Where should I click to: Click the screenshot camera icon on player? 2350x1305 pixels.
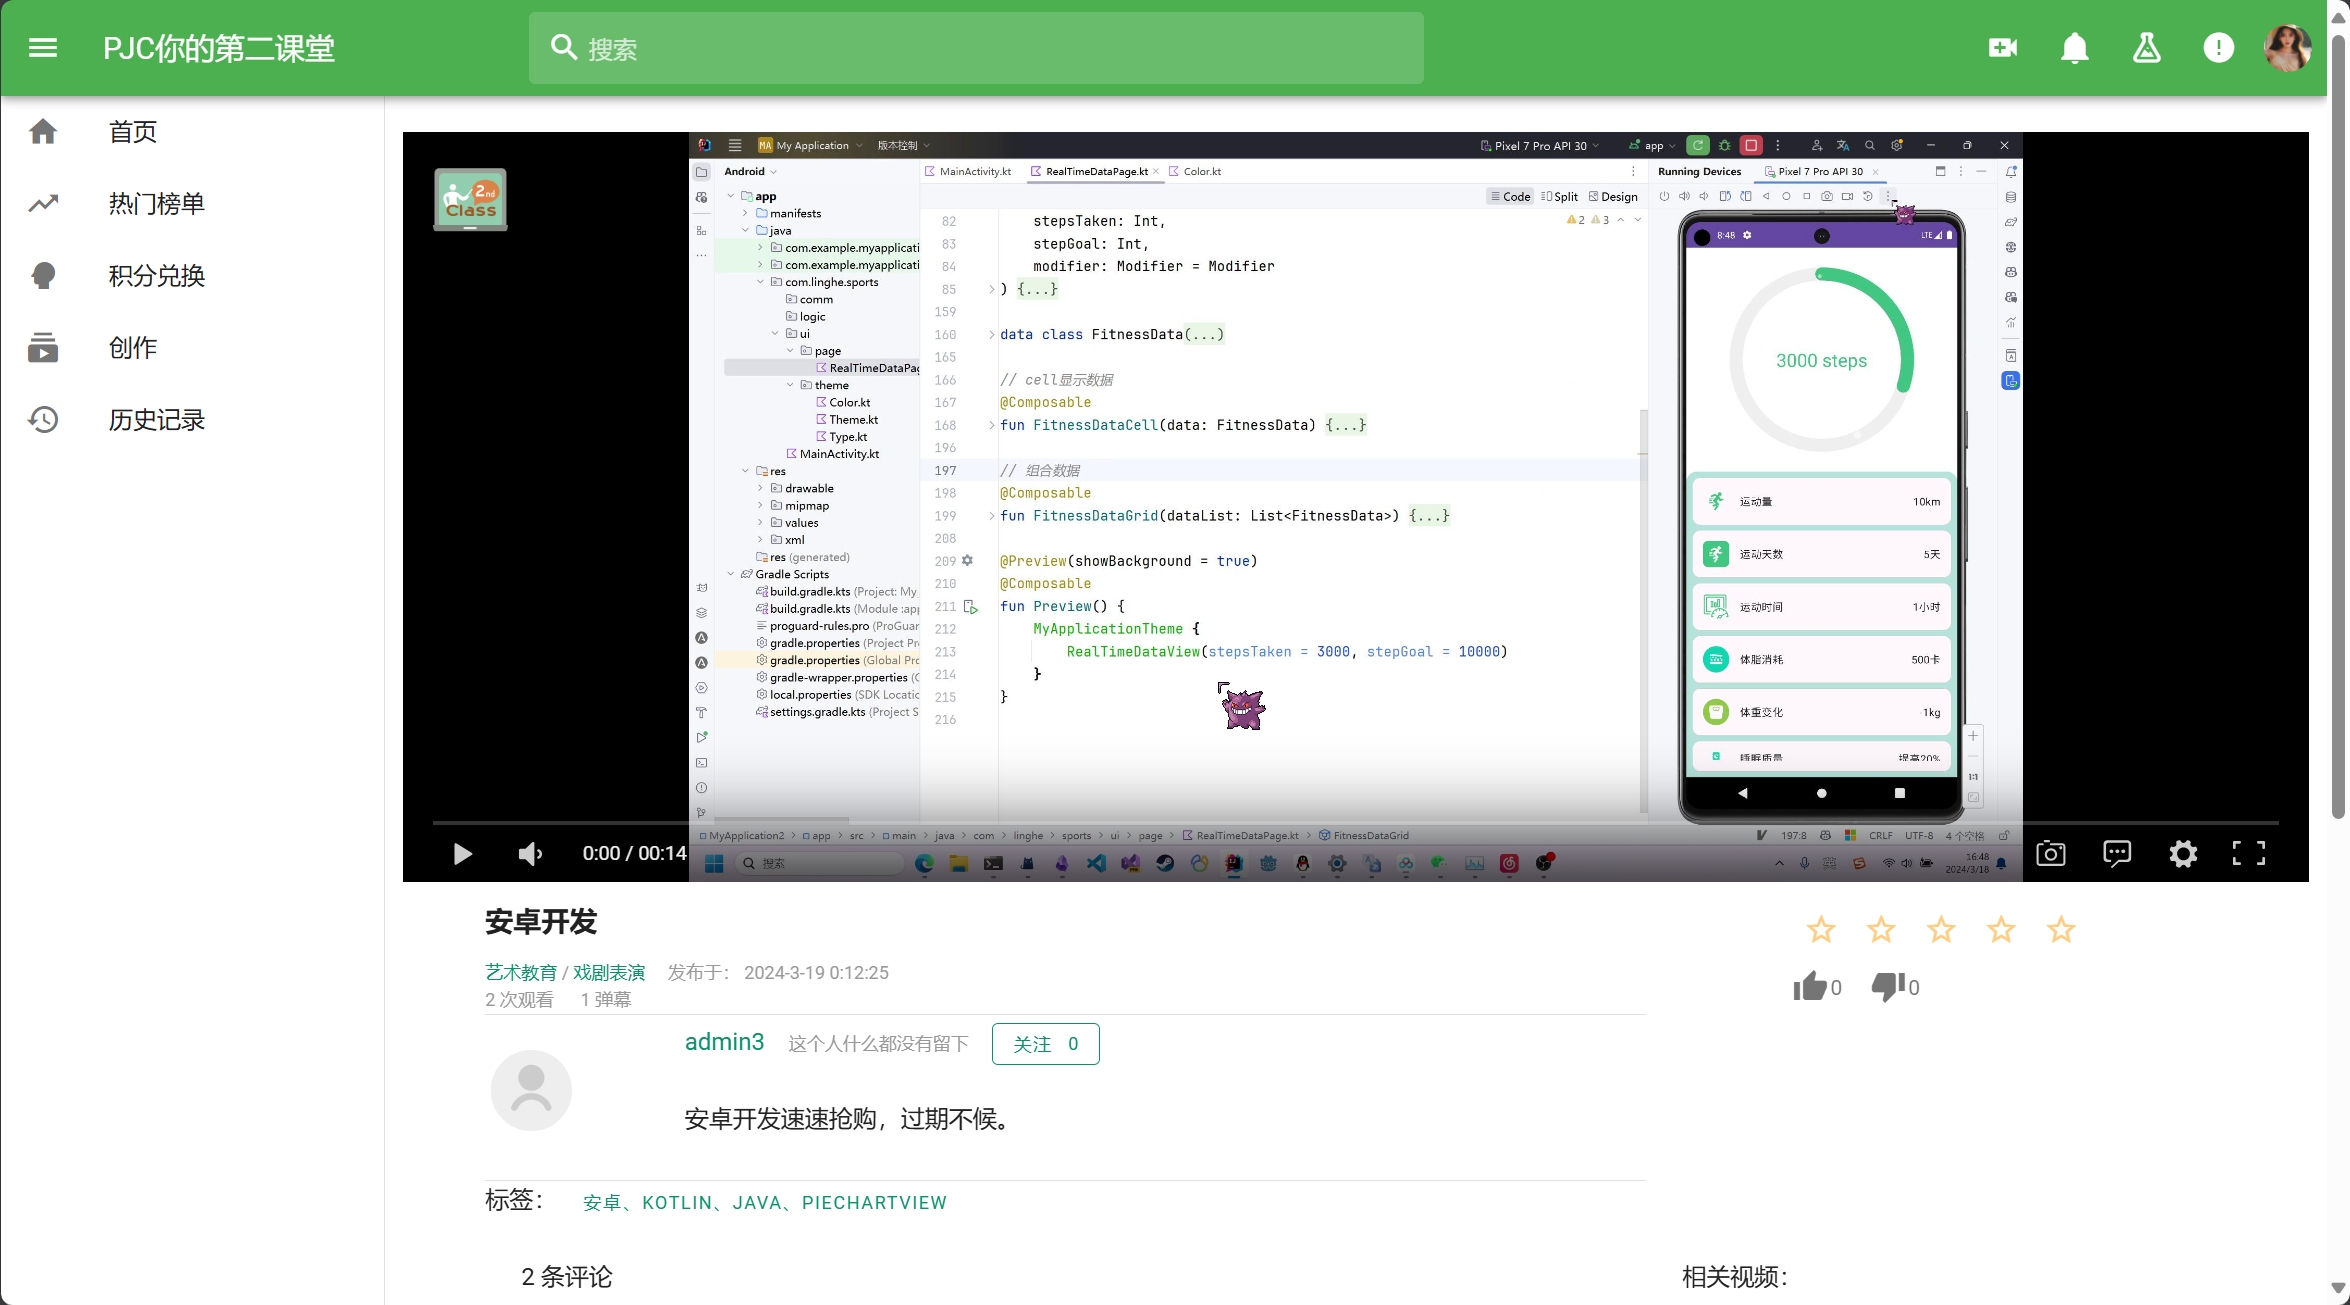coord(2051,852)
